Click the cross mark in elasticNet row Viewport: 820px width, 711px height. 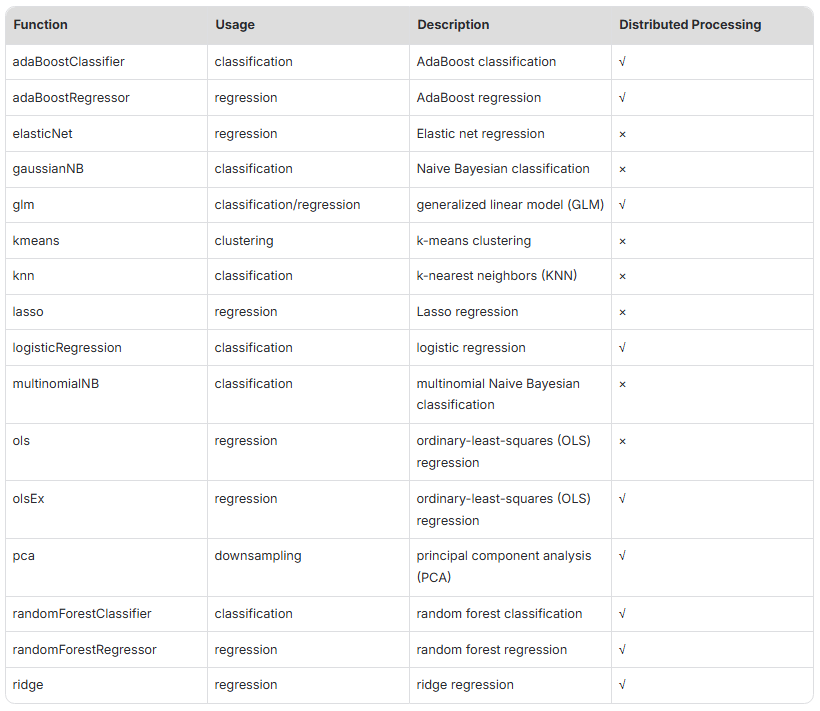(622, 134)
